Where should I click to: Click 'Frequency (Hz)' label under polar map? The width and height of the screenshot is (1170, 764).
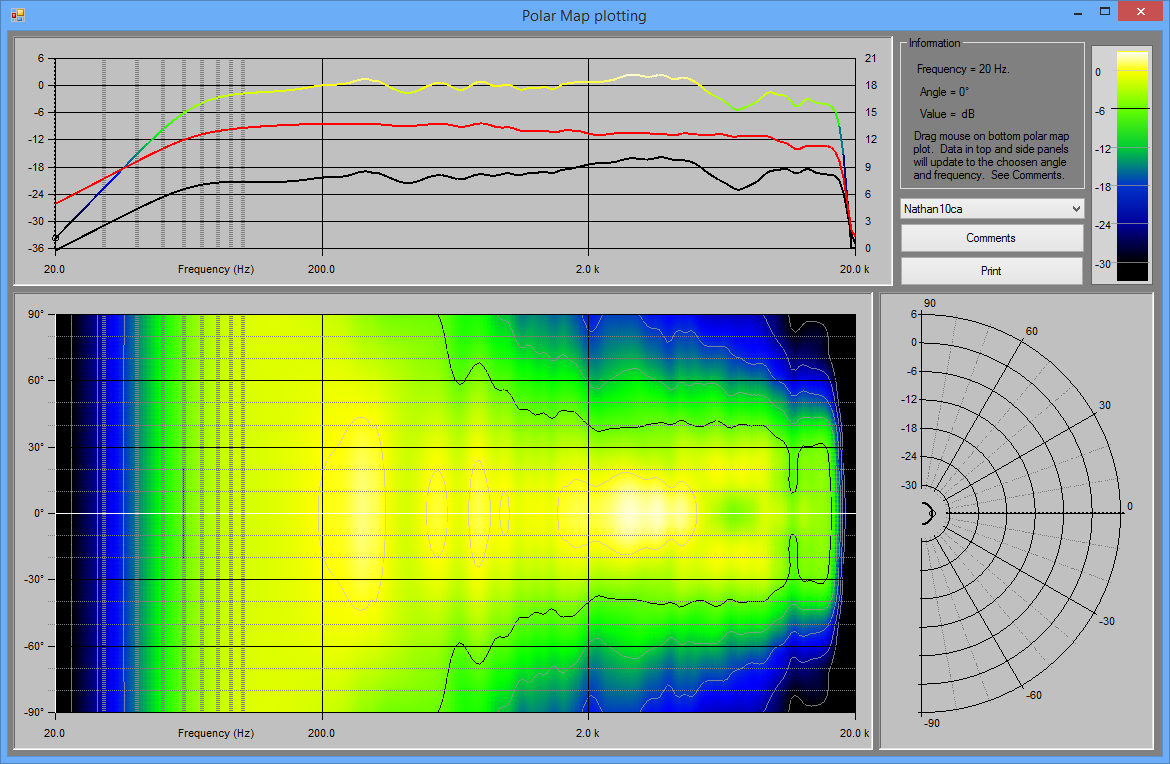(216, 733)
